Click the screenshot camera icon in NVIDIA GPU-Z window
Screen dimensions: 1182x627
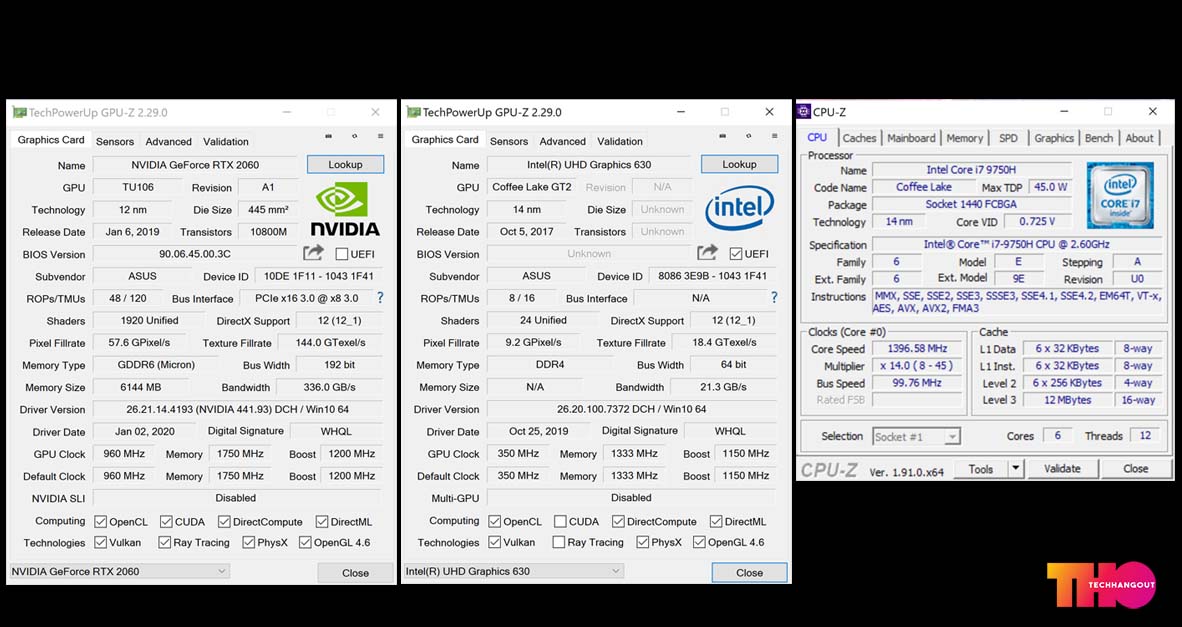(329, 136)
